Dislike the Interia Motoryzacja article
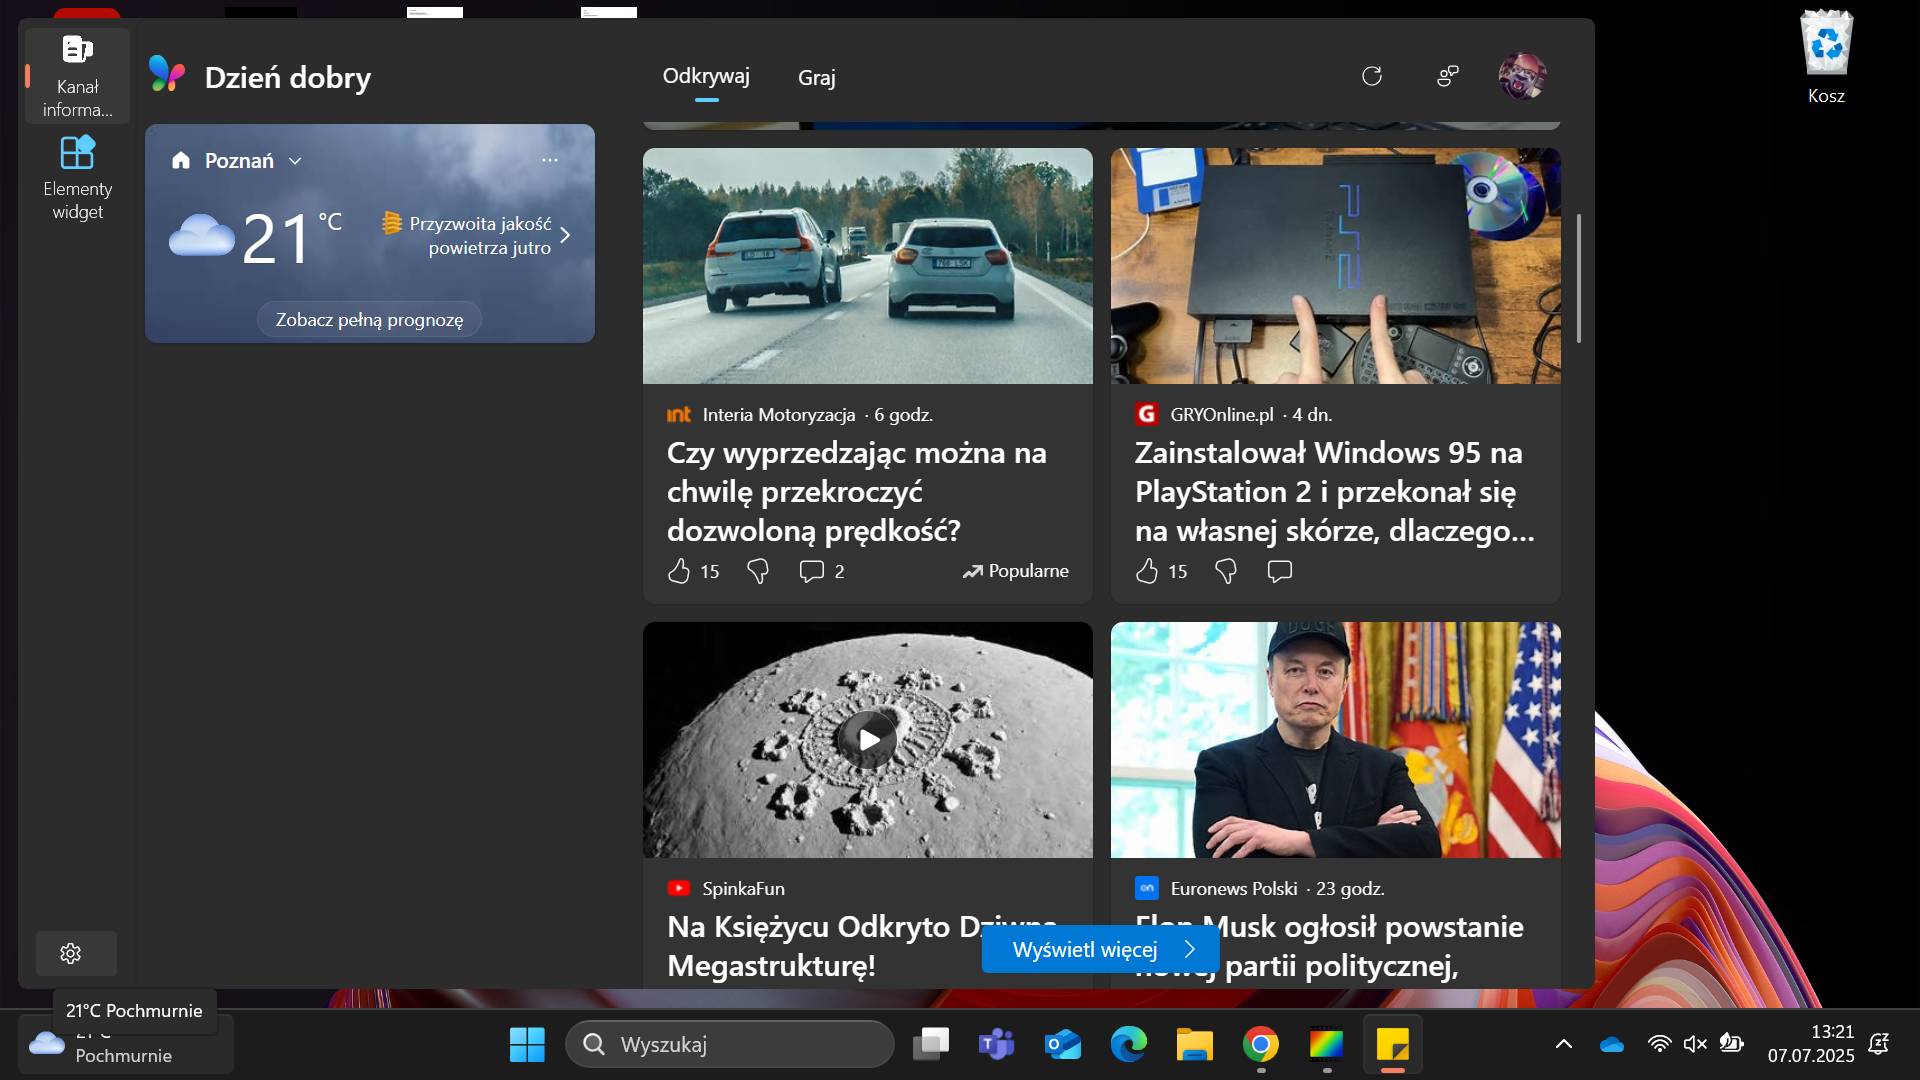Viewport: 1920px width, 1080px height. 758,571
